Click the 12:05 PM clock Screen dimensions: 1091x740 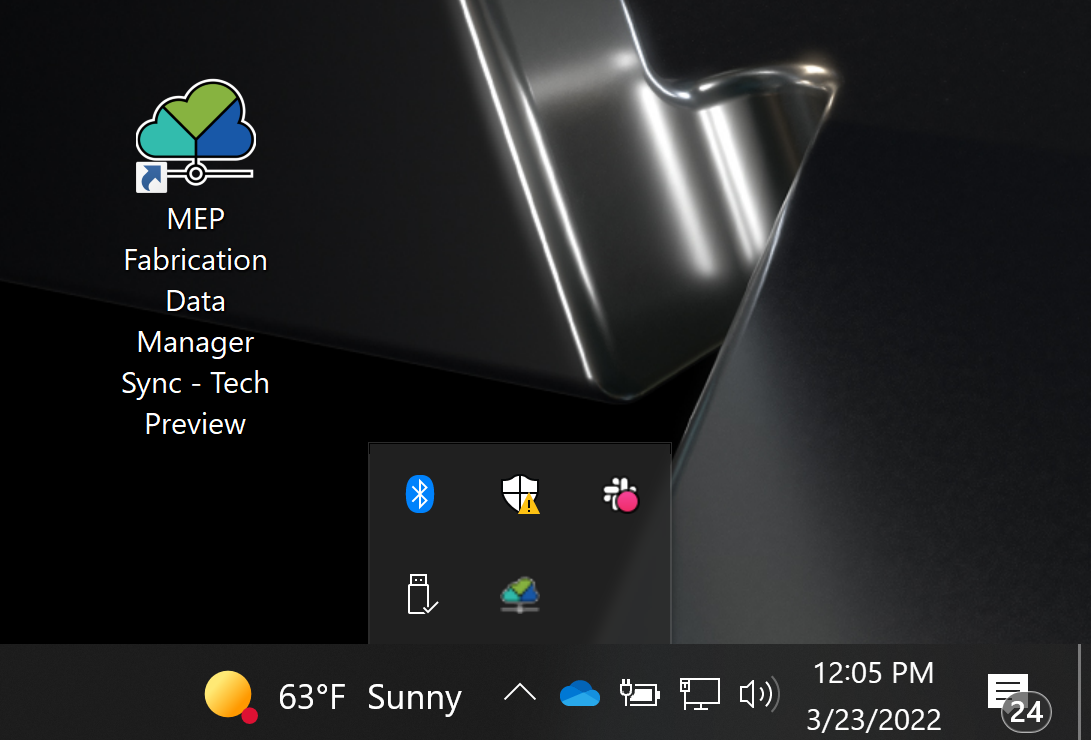[x=873, y=673]
